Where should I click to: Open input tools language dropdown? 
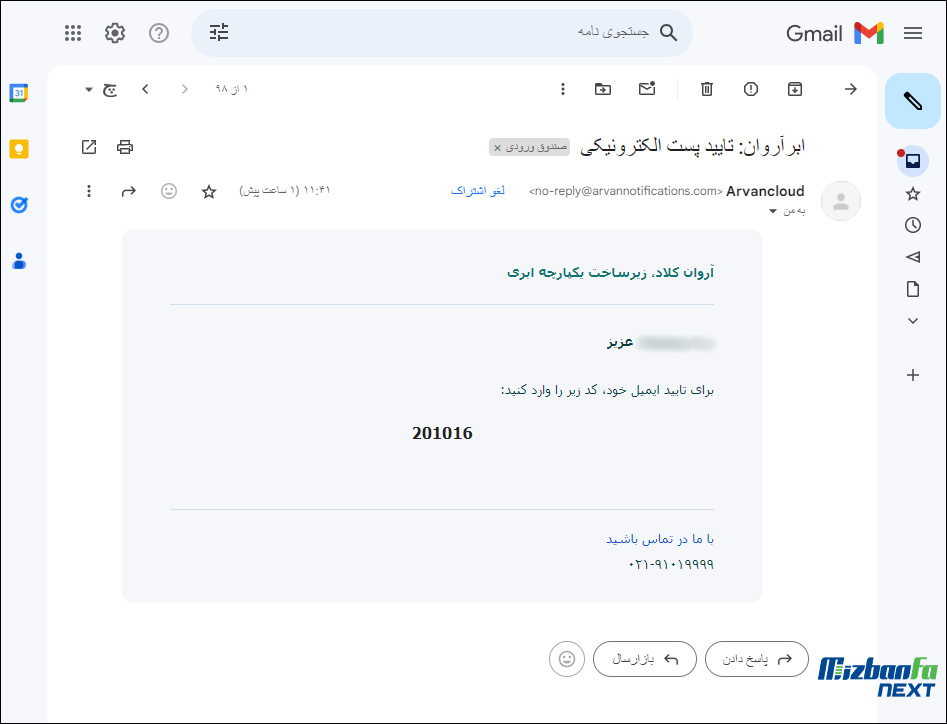(x=89, y=90)
